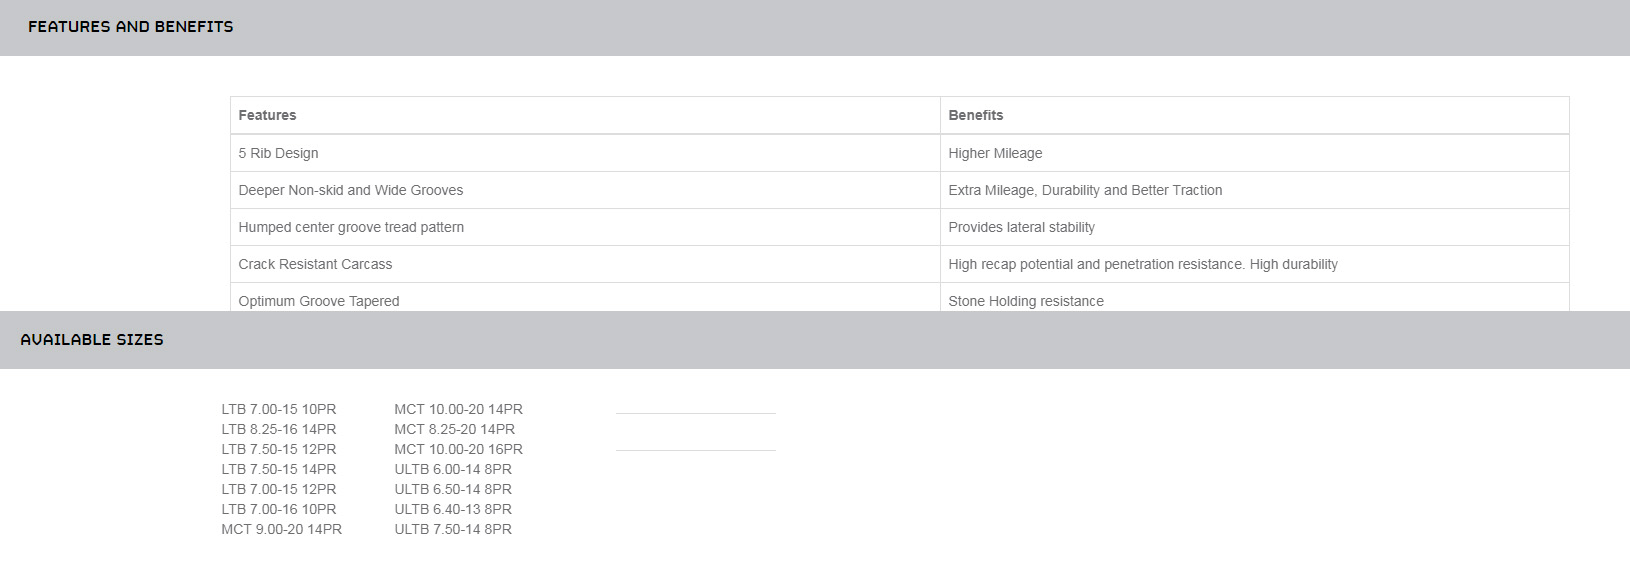Click the Benefits column header

pos(975,116)
